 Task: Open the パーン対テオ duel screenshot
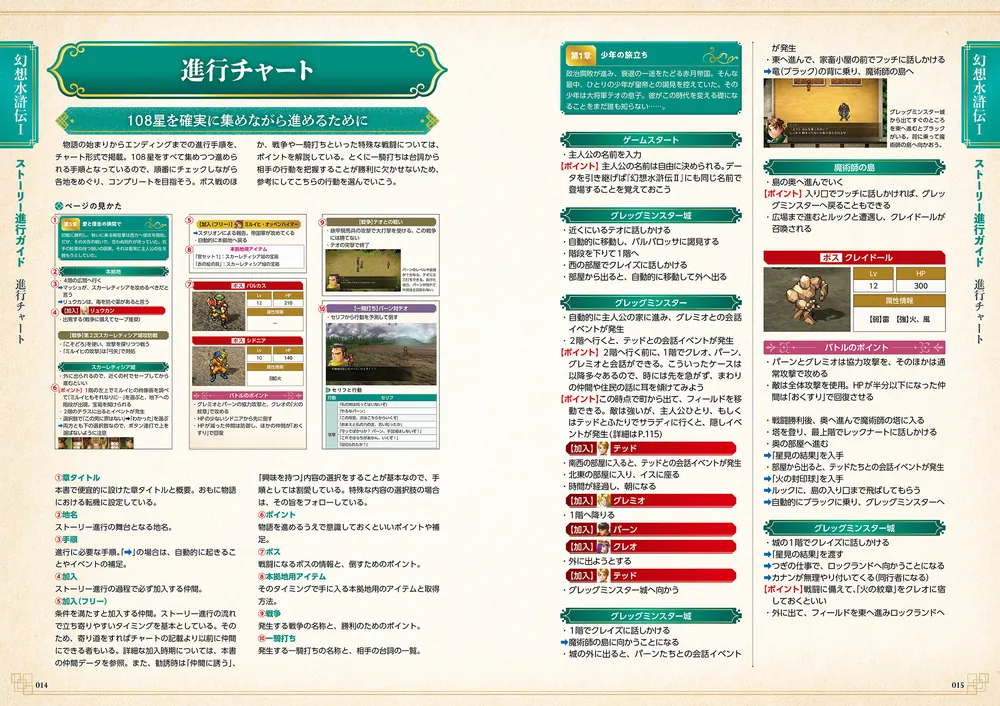[x=381, y=353]
